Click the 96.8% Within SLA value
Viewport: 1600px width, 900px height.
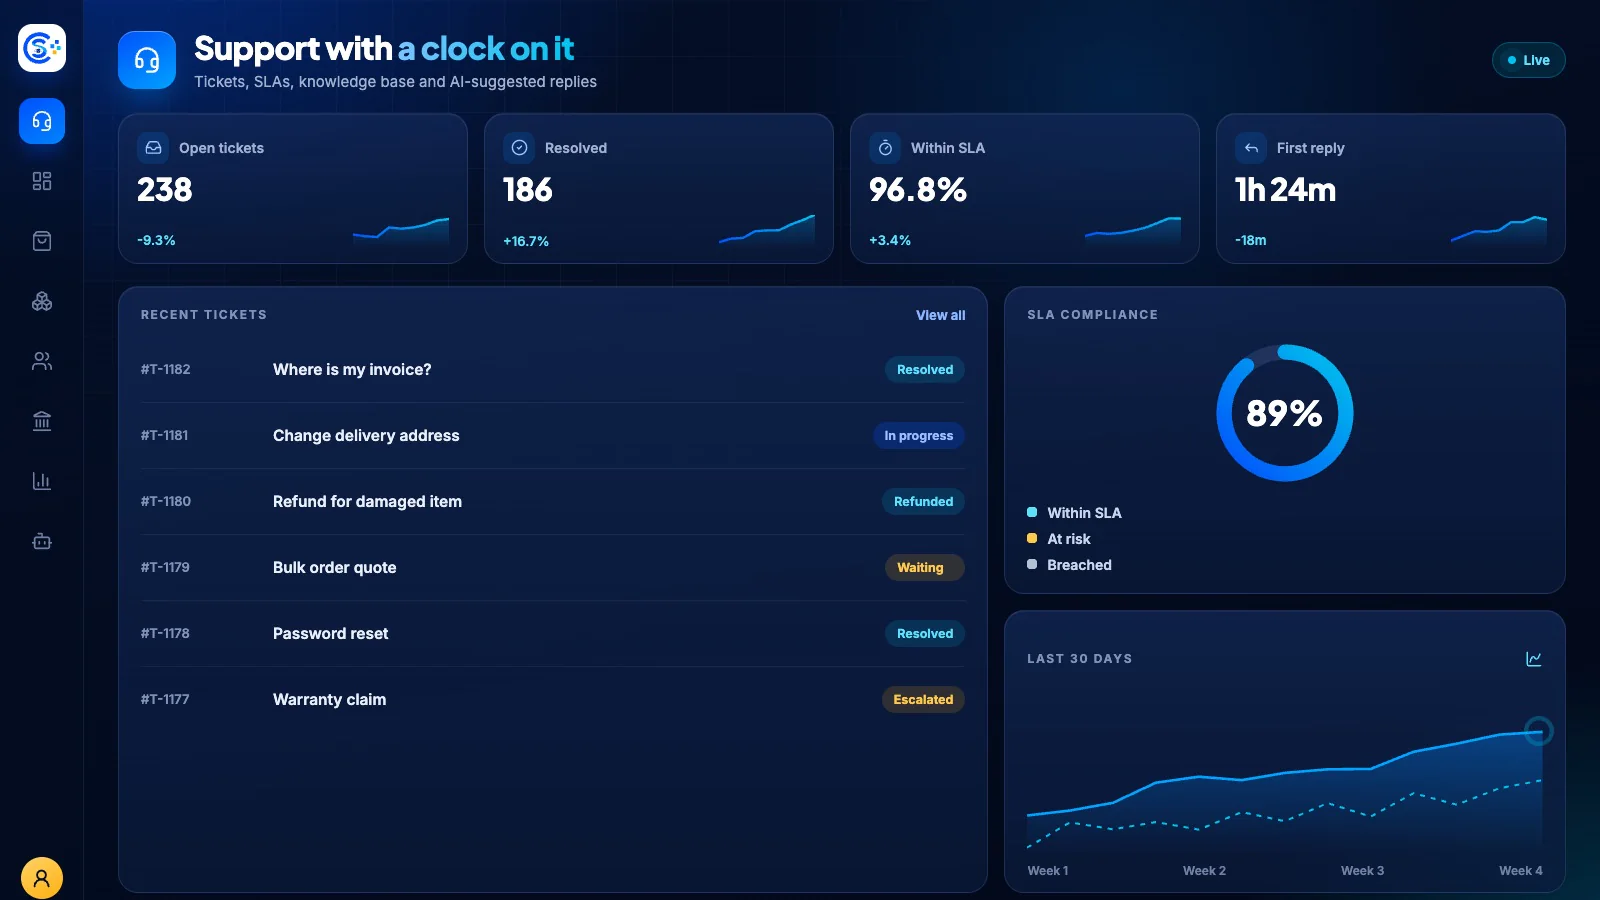click(918, 190)
